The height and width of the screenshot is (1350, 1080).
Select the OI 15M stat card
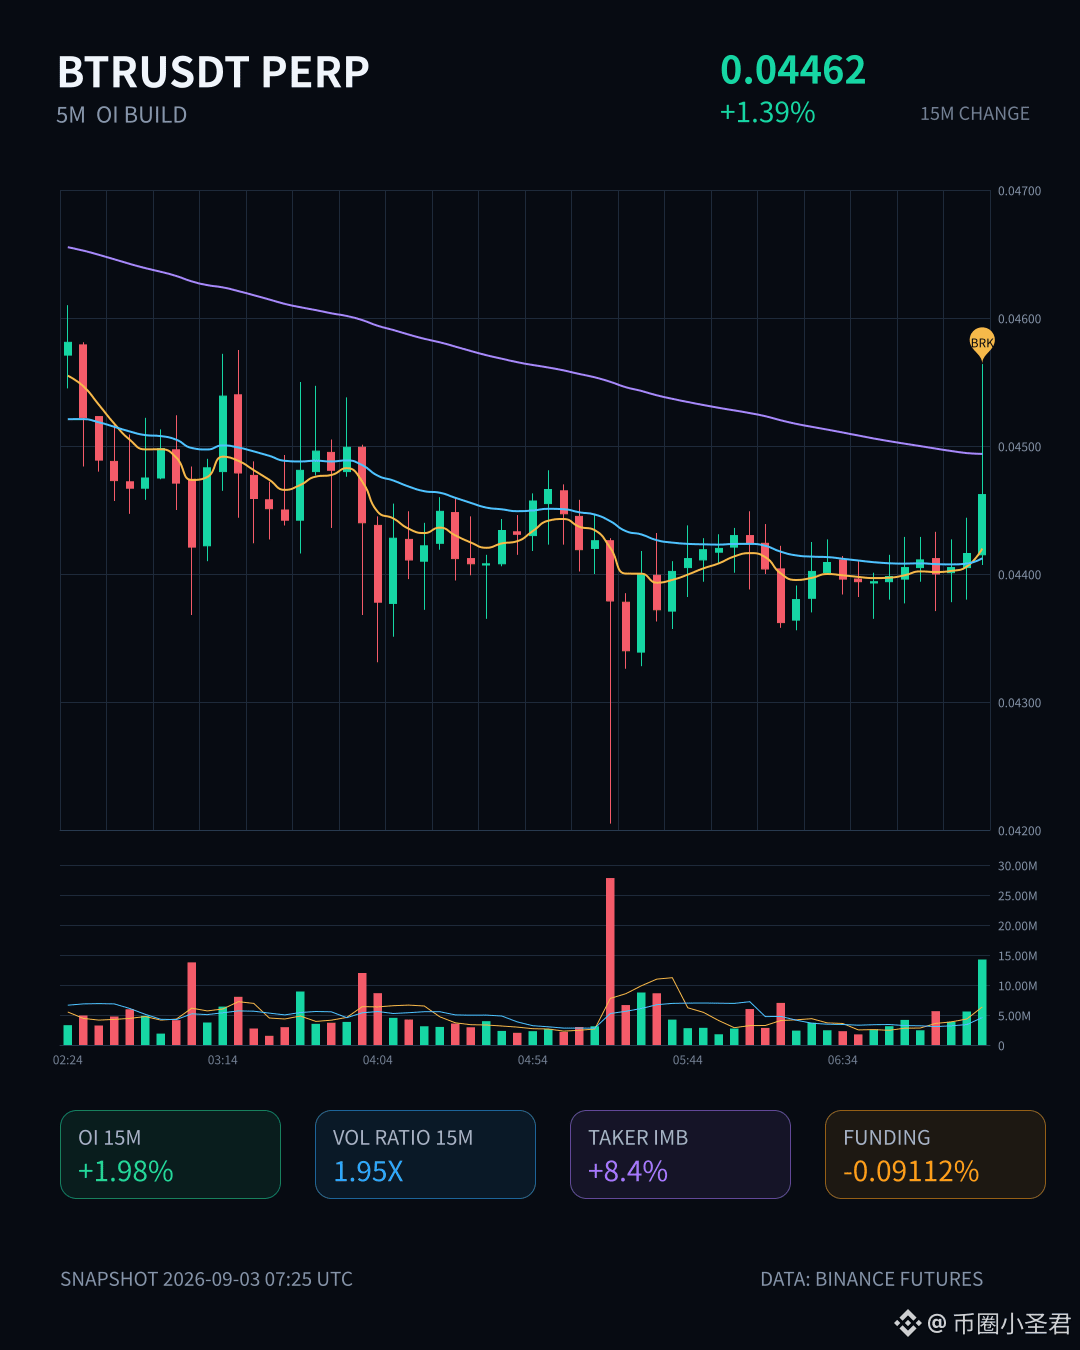(170, 1154)
